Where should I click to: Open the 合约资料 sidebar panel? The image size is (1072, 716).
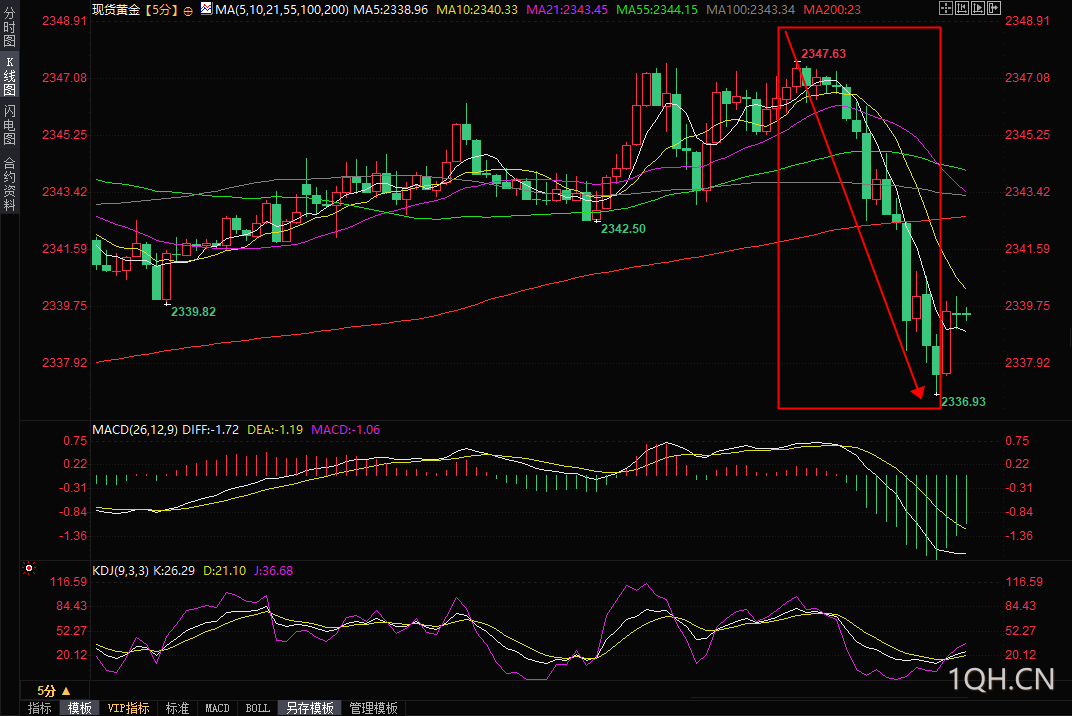pyautogui.click(x=10, y=183)
